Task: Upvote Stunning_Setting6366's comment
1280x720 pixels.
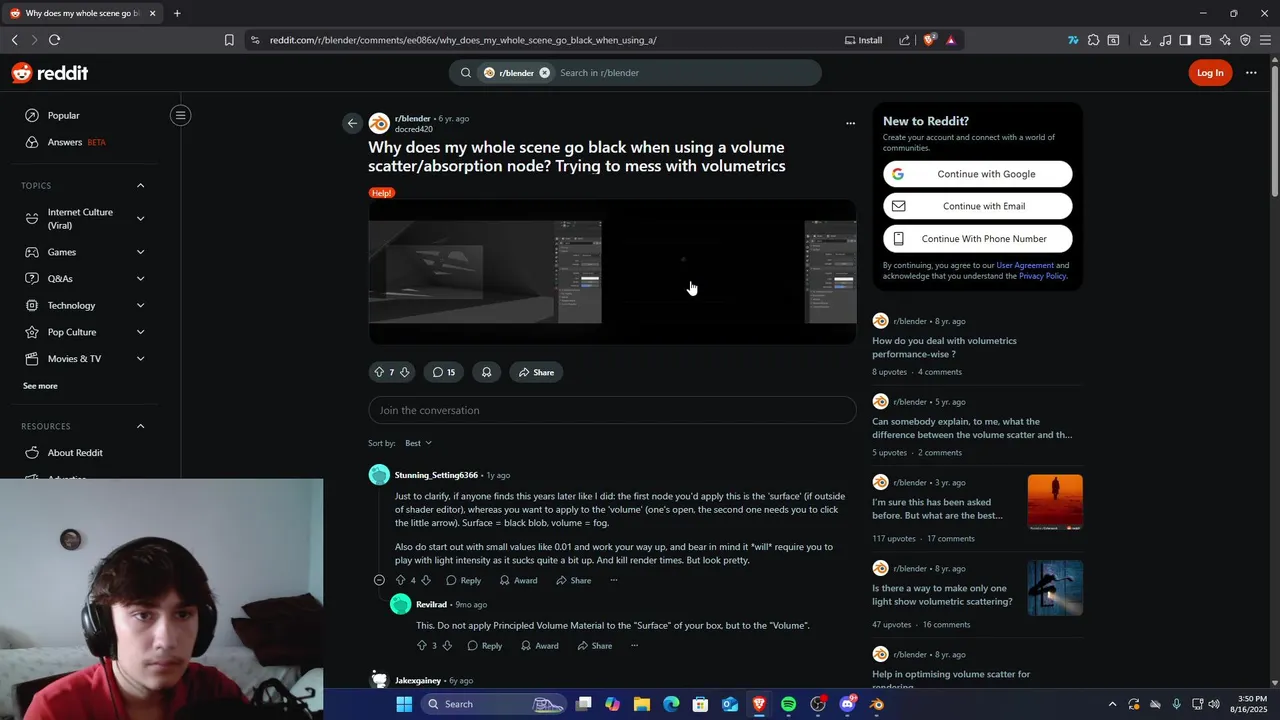Action: 401,580
